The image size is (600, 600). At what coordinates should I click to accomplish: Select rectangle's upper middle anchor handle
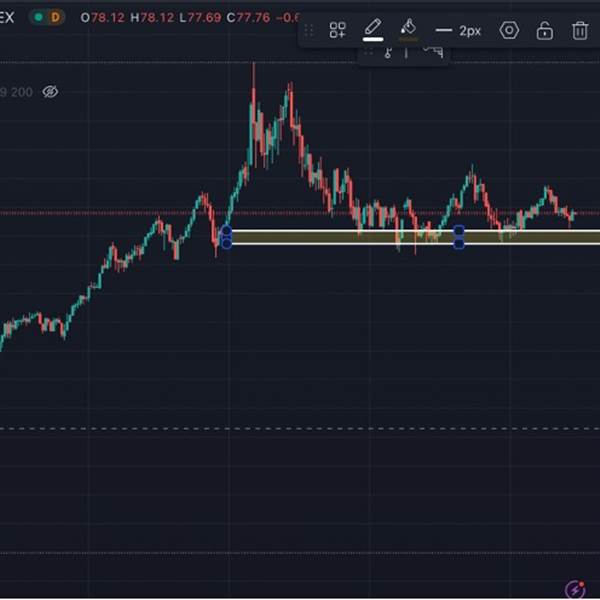(x=459, y=231)
